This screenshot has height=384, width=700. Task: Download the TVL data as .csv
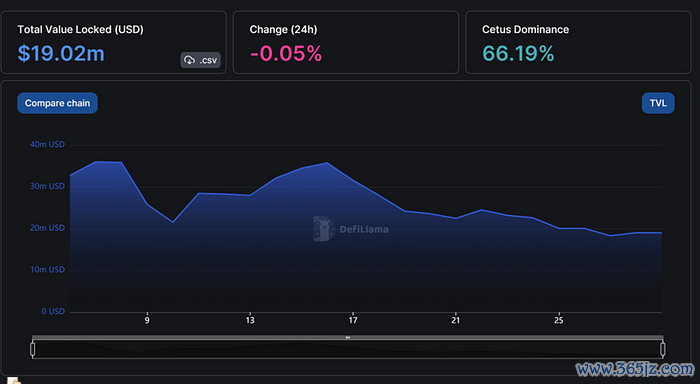(x=200, y=60)
